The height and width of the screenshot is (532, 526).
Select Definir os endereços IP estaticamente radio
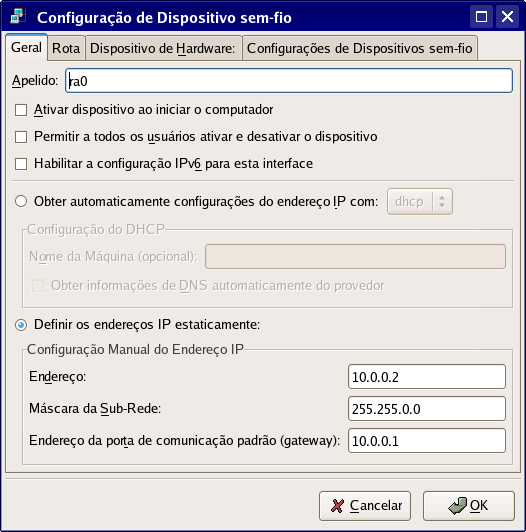[x=21, y=325]
